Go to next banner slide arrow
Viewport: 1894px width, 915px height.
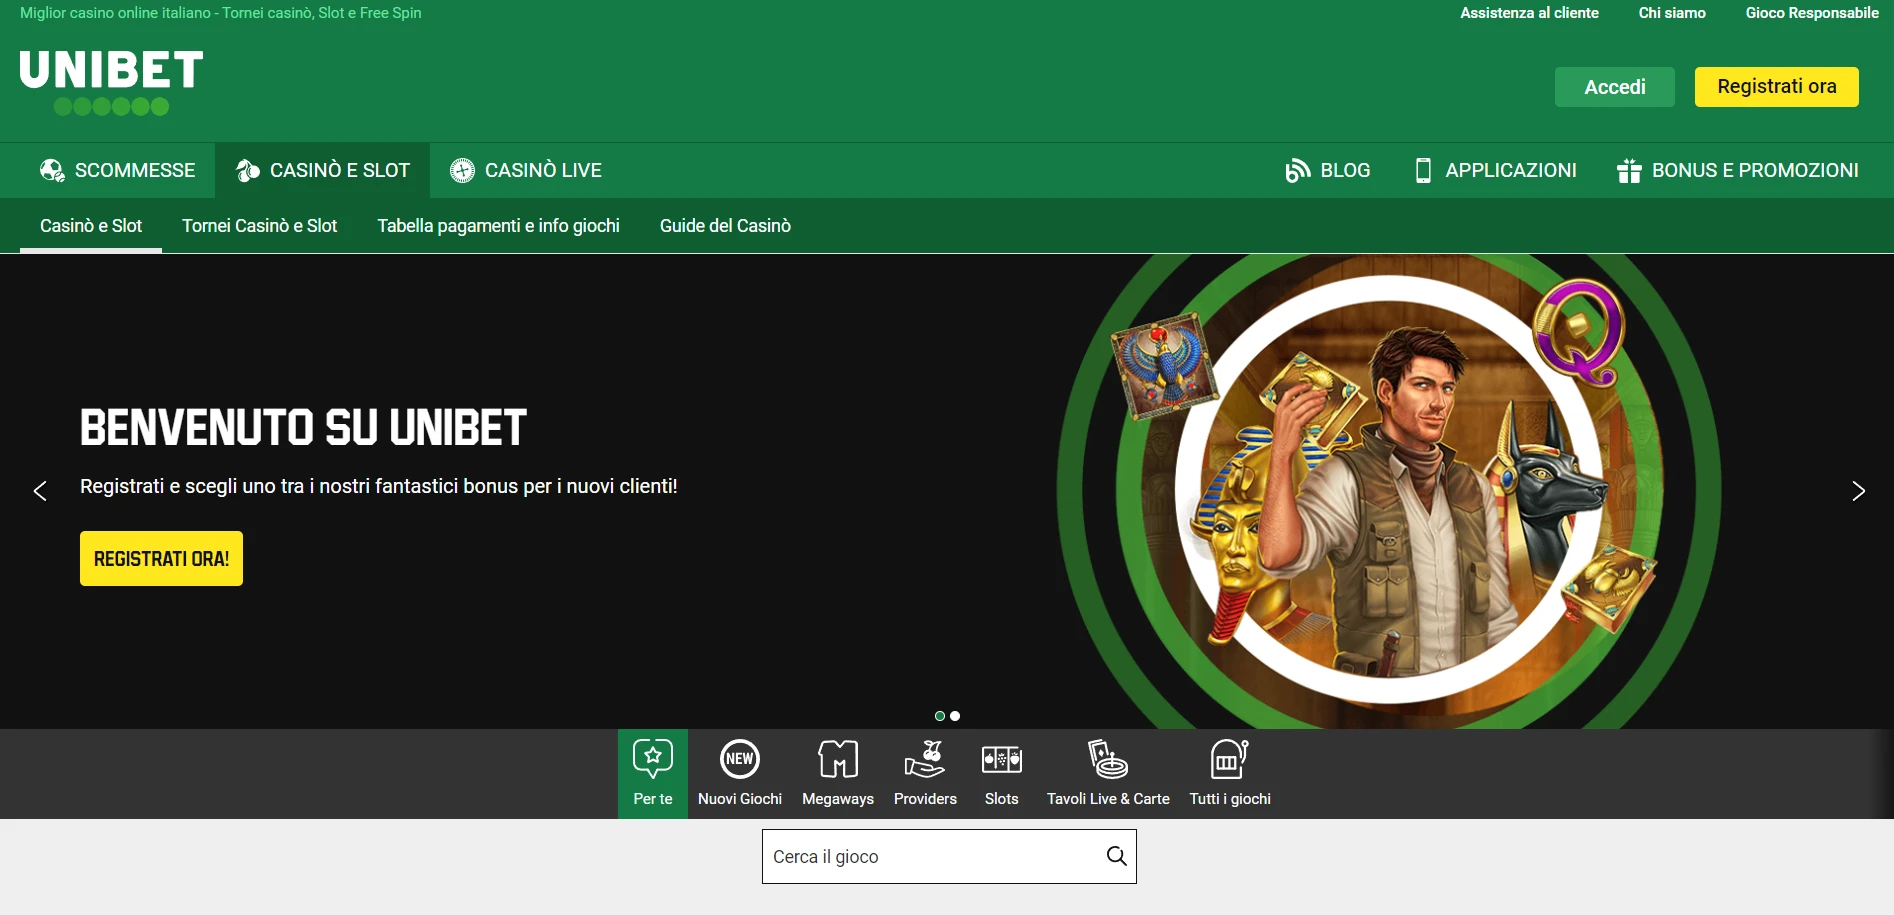1858,491
